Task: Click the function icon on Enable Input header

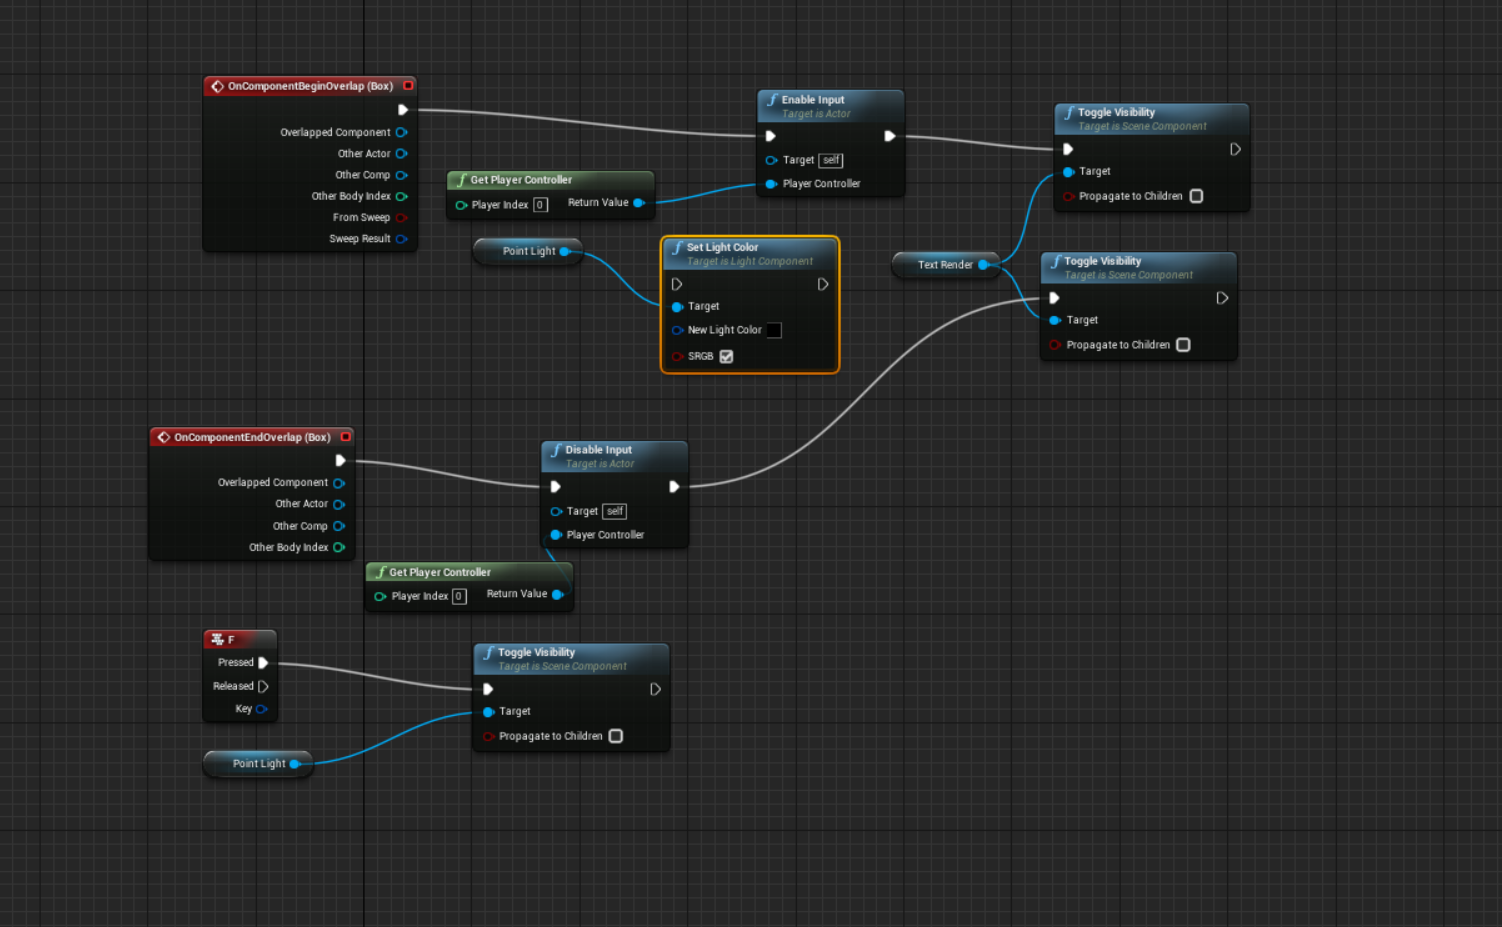Action: [772, 100]
